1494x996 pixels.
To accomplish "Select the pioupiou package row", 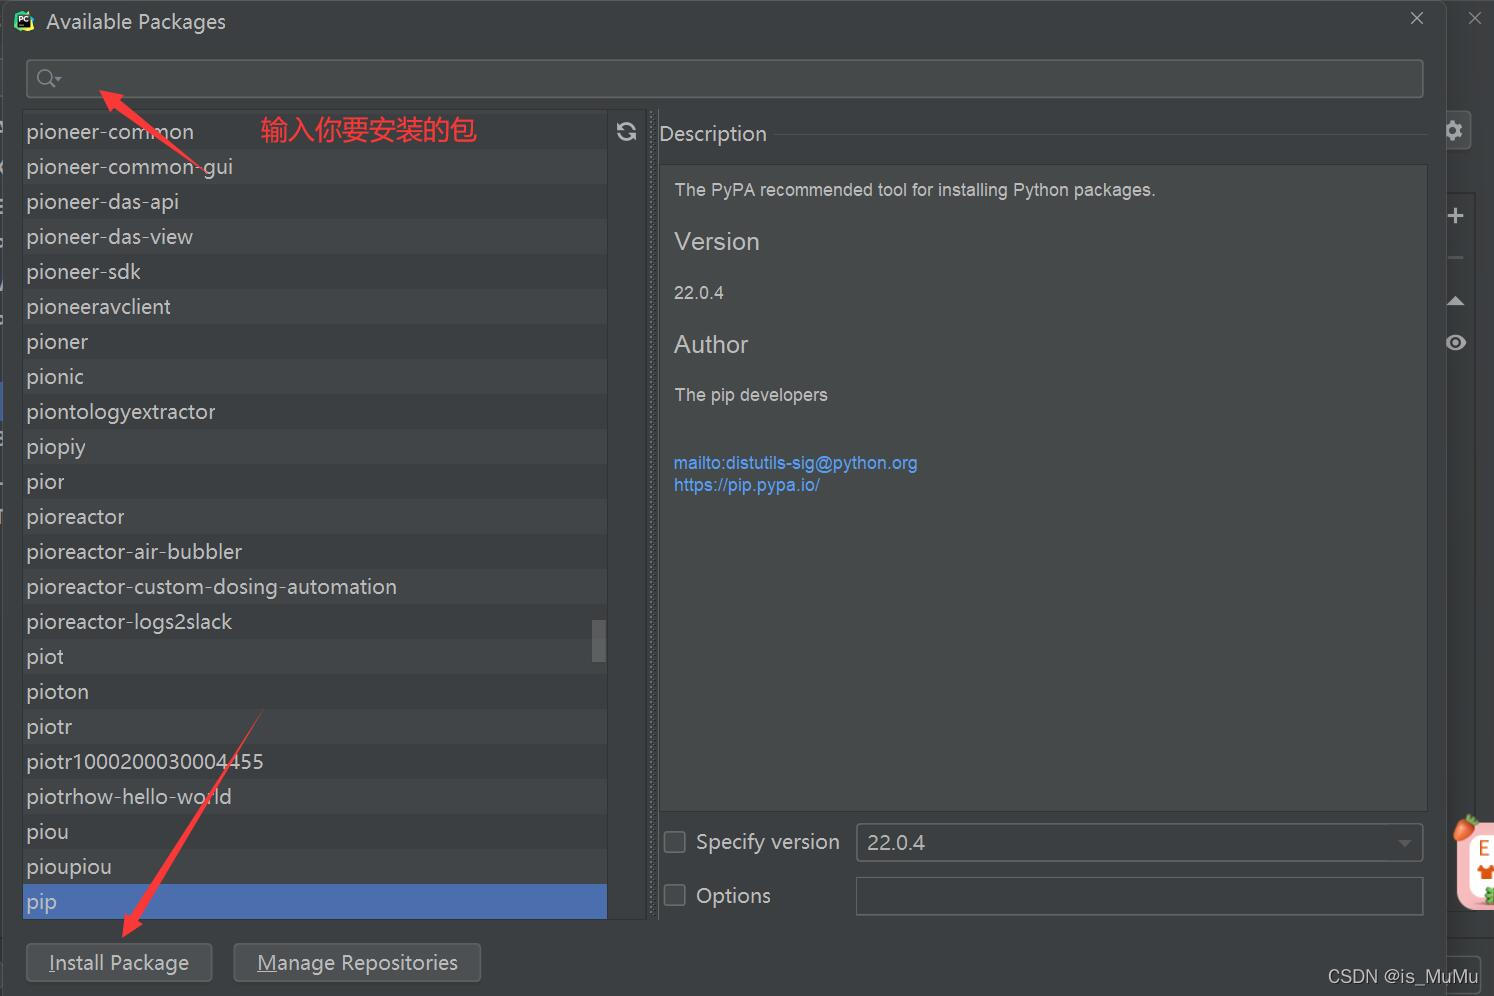I will (x=315, y=867).
